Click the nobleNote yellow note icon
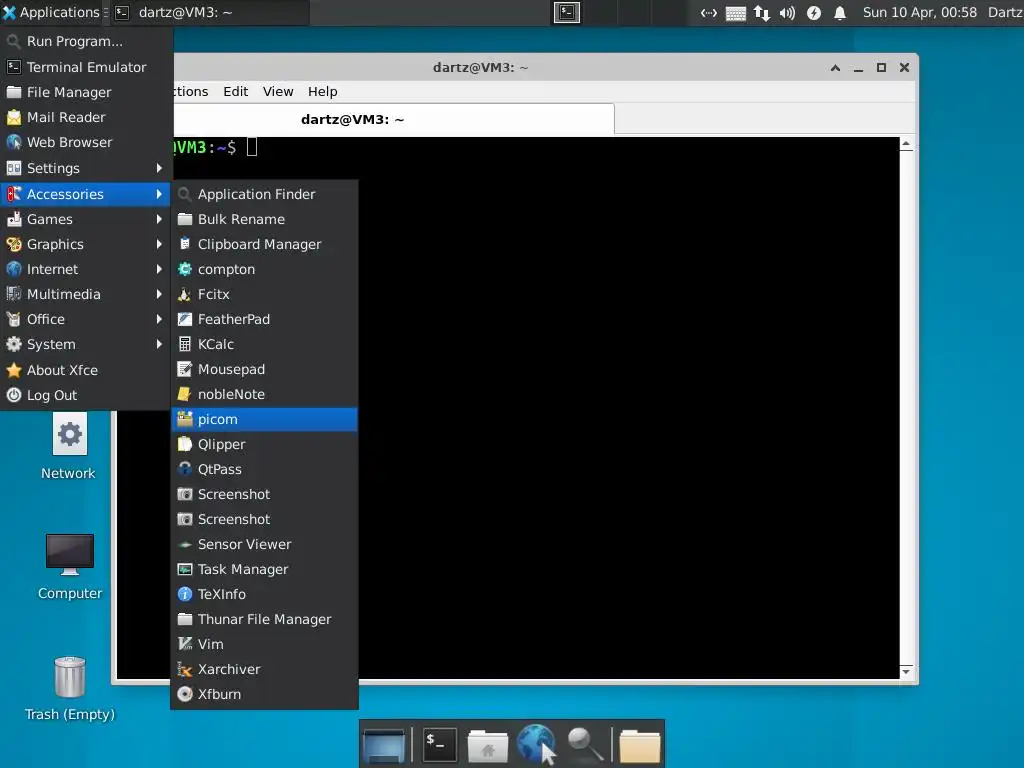 click(185, 394)
